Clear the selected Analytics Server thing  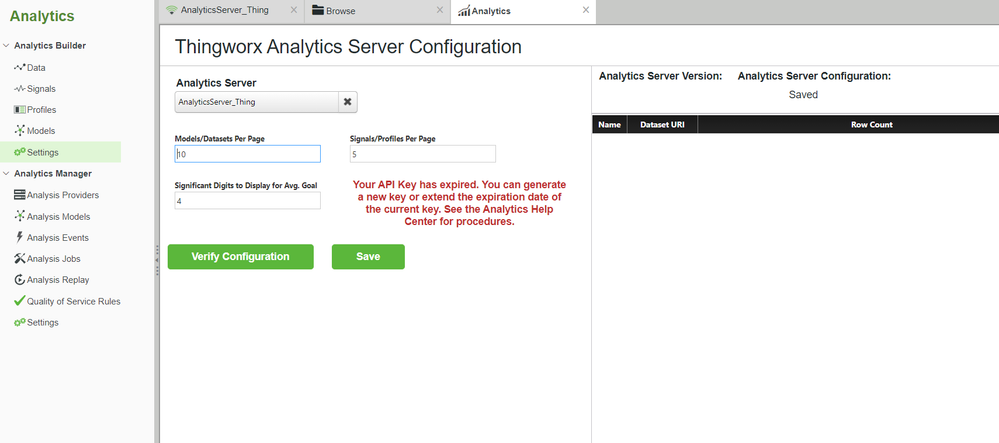pos(348,102)
